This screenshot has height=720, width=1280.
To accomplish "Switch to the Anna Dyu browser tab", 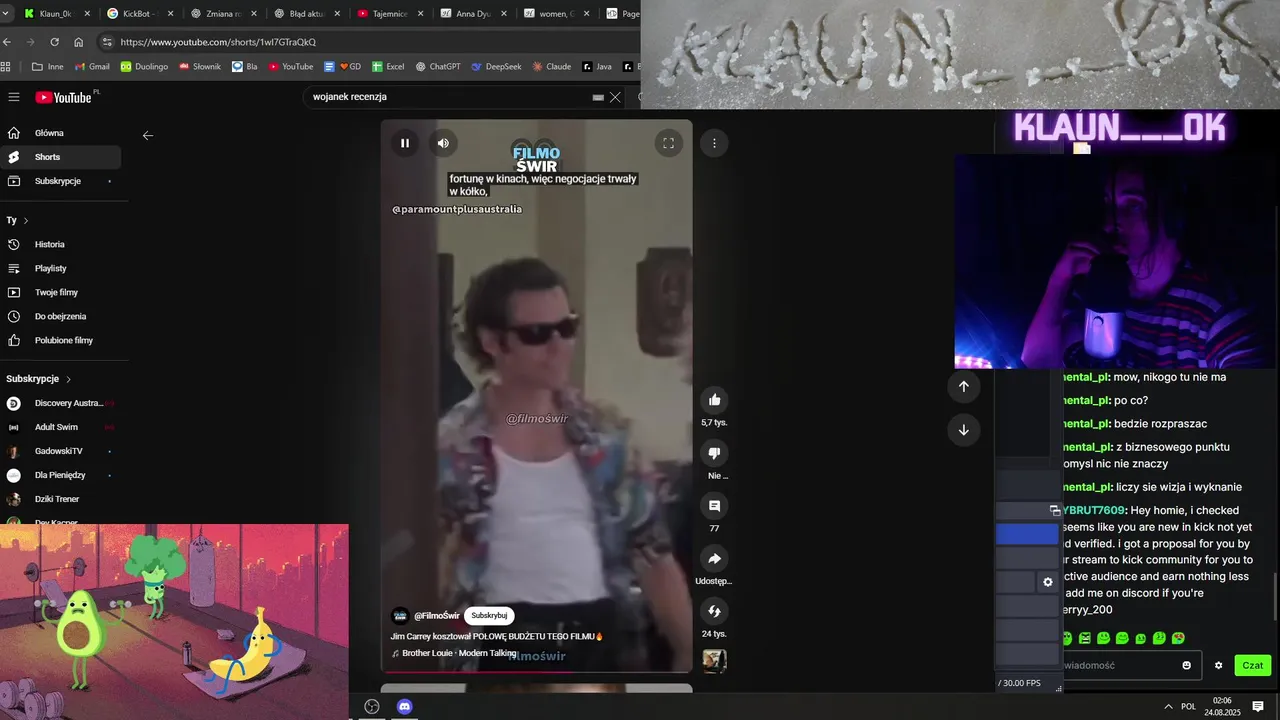I will [473, 14].
